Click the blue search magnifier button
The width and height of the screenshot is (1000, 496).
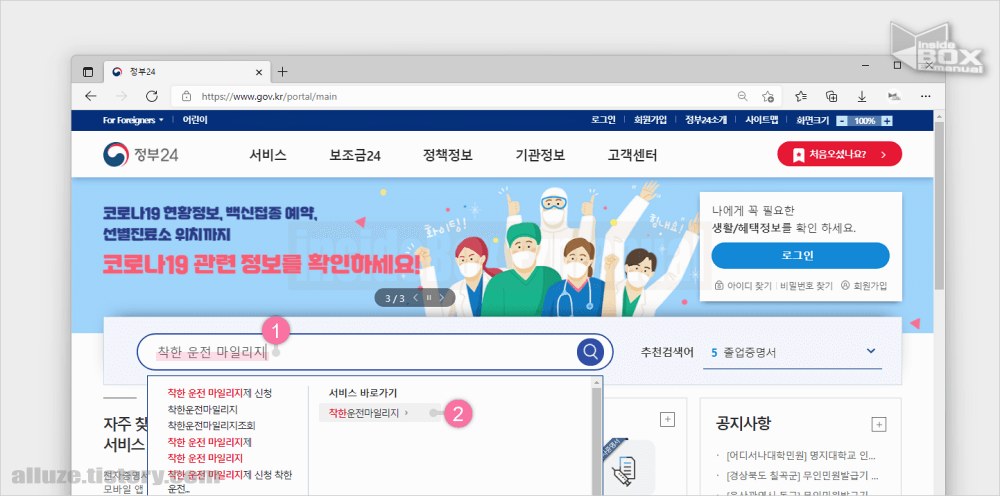coord(591,351)
